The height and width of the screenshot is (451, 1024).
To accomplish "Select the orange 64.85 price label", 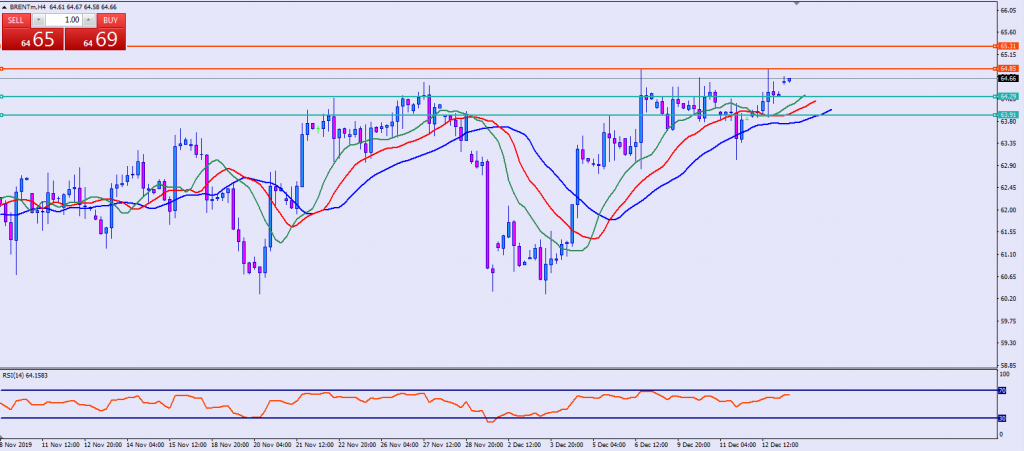I will pyautogui.click(x=1007, y=68).
